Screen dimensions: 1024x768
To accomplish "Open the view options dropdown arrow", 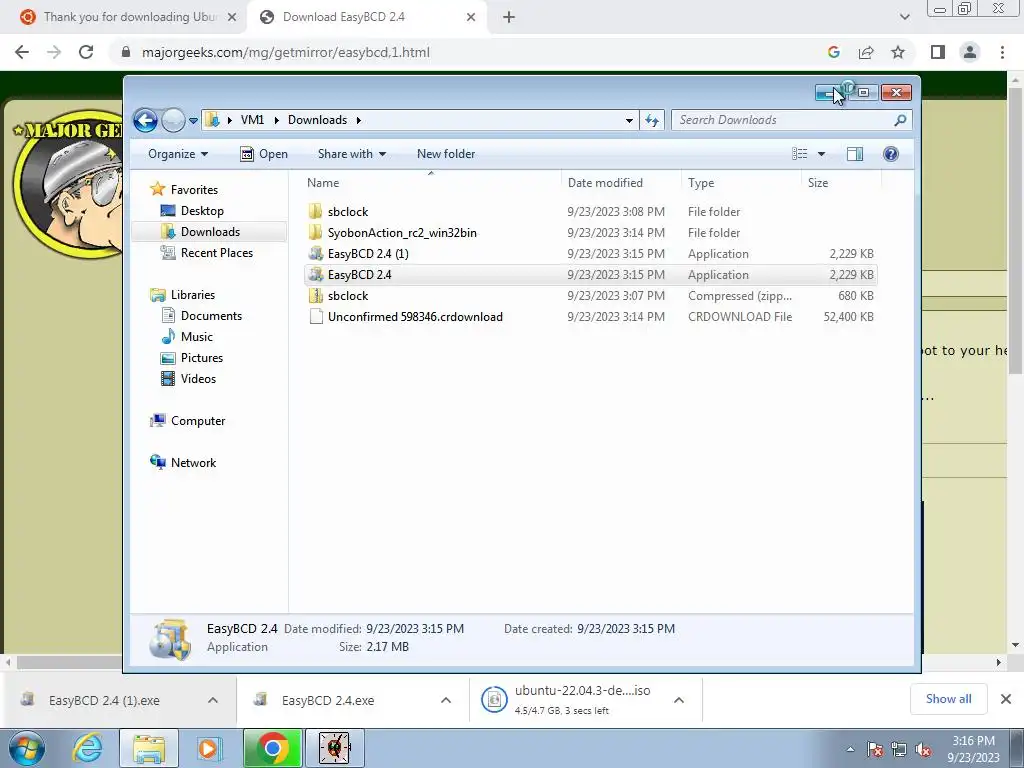I will tap(822, 154).
